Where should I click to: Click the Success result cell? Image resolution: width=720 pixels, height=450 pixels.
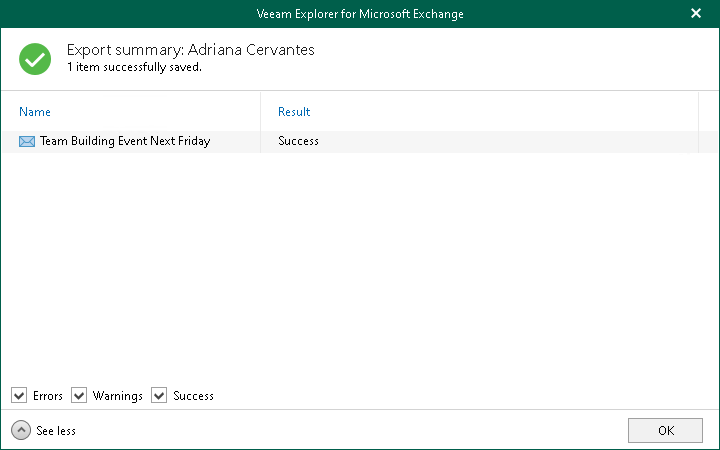(298, 142)
